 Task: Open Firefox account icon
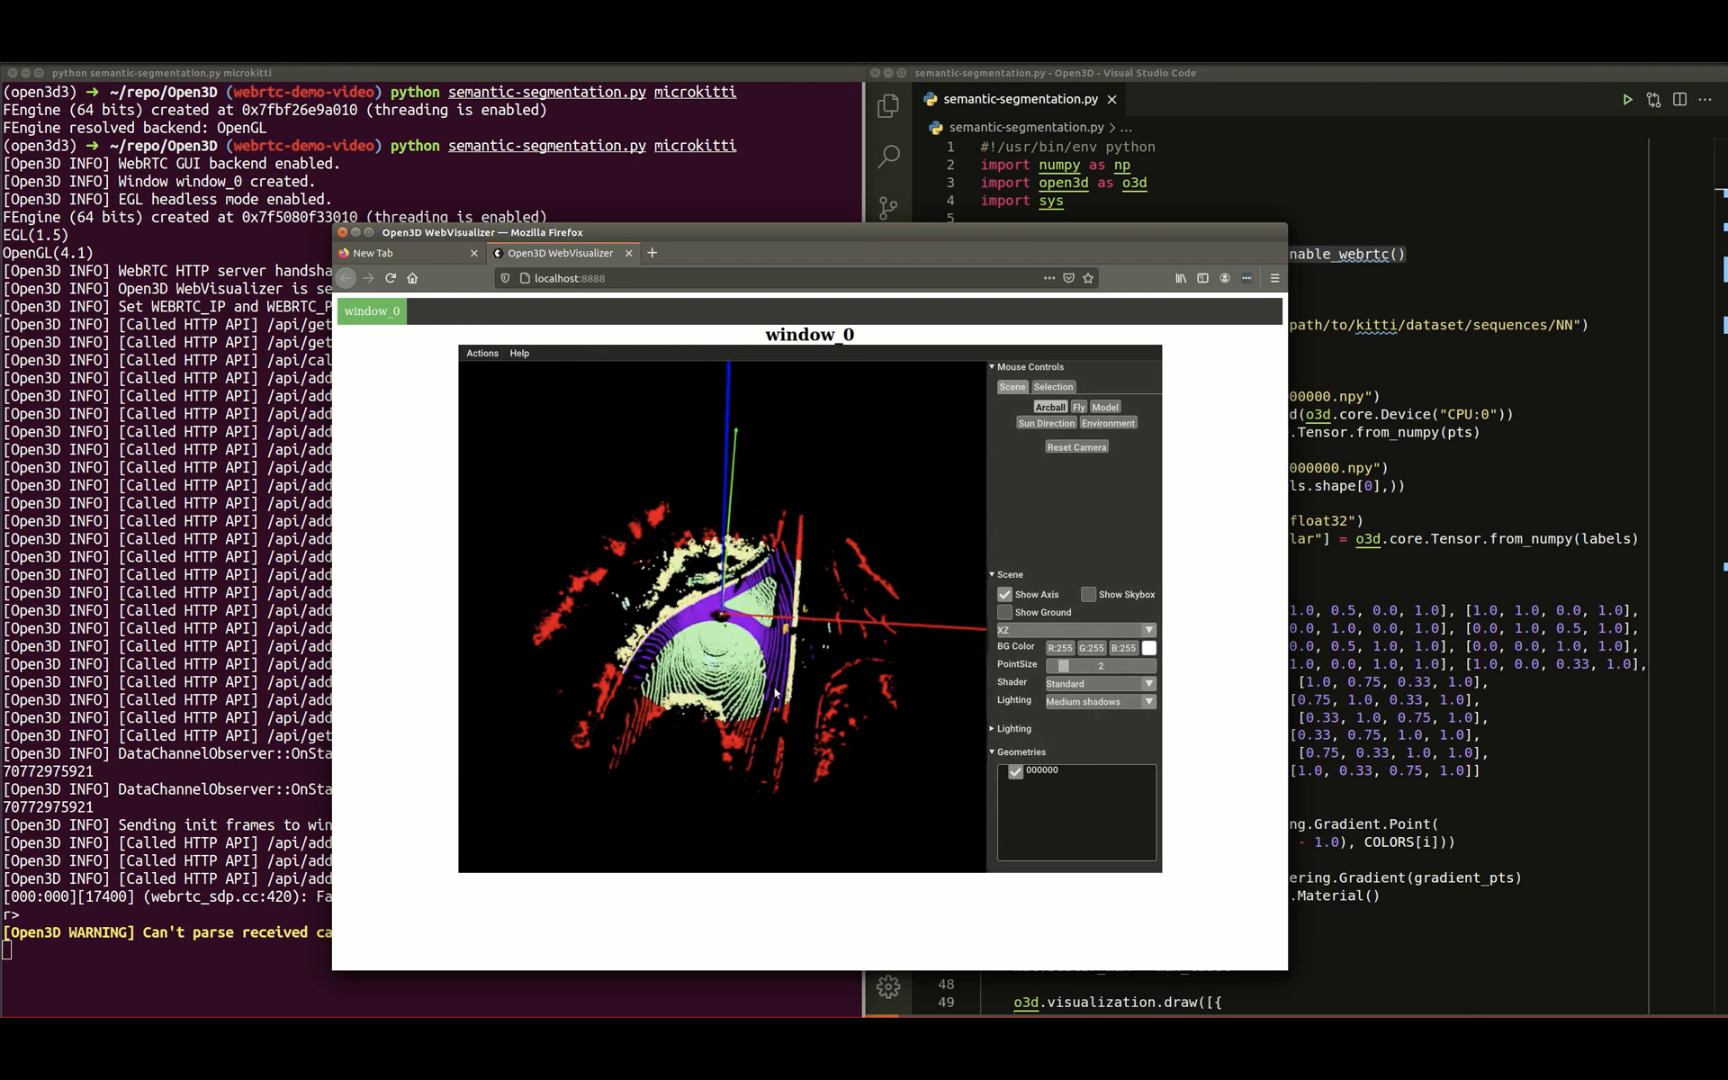pos(1225,278)
